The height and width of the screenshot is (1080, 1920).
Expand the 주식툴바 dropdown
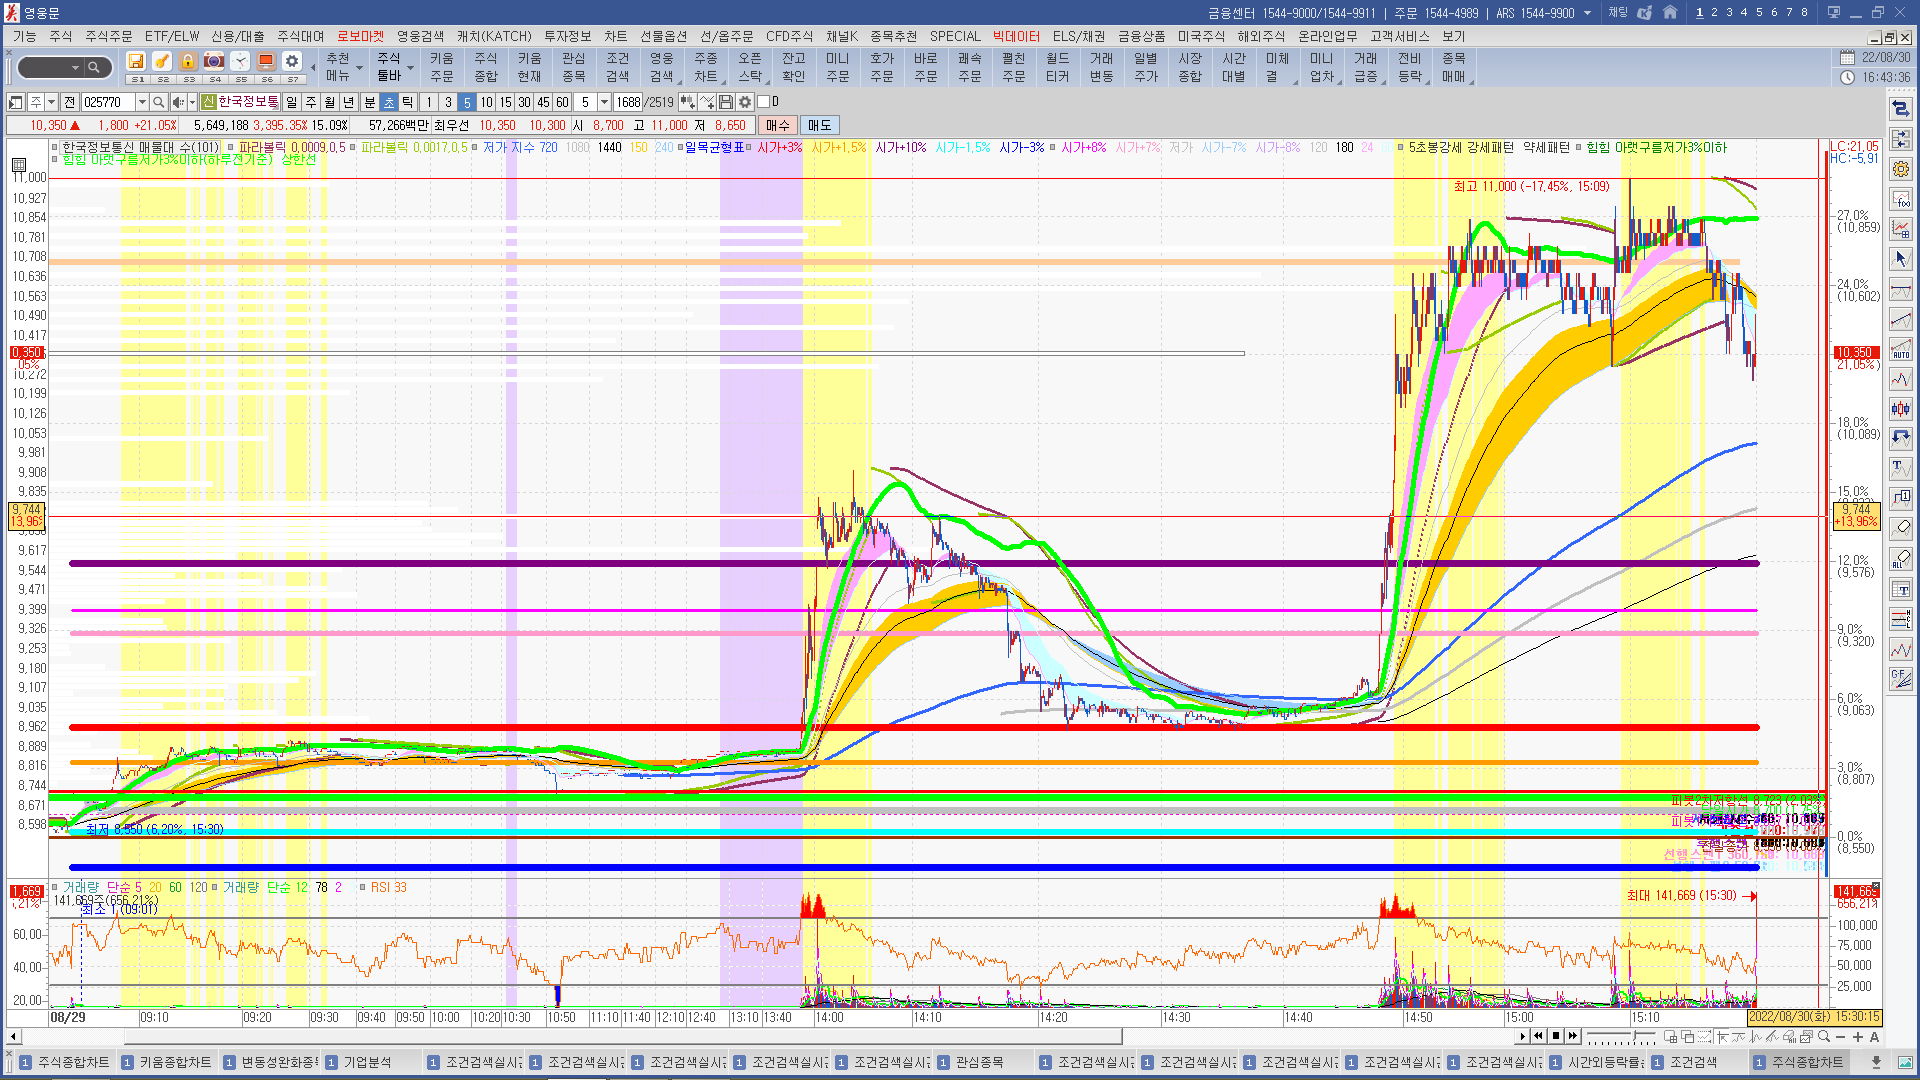click(x=410, y=68)
